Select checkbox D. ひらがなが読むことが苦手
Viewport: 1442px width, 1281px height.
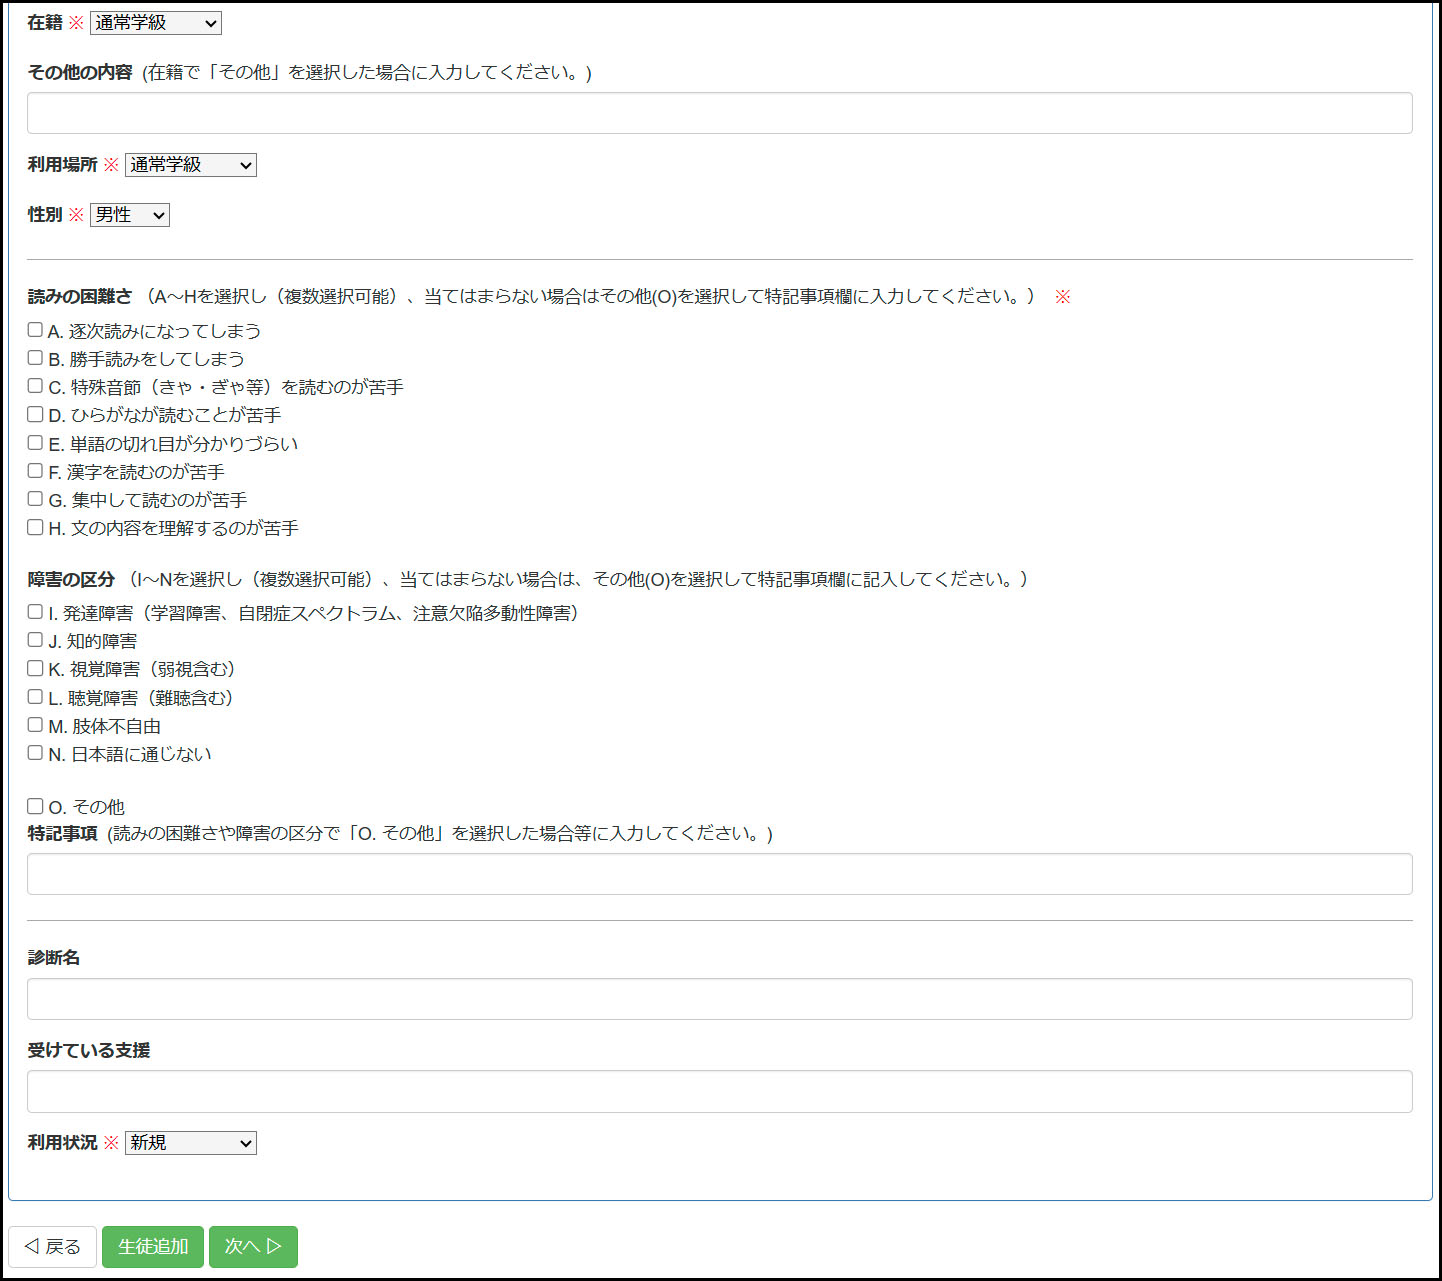(35, 414)
